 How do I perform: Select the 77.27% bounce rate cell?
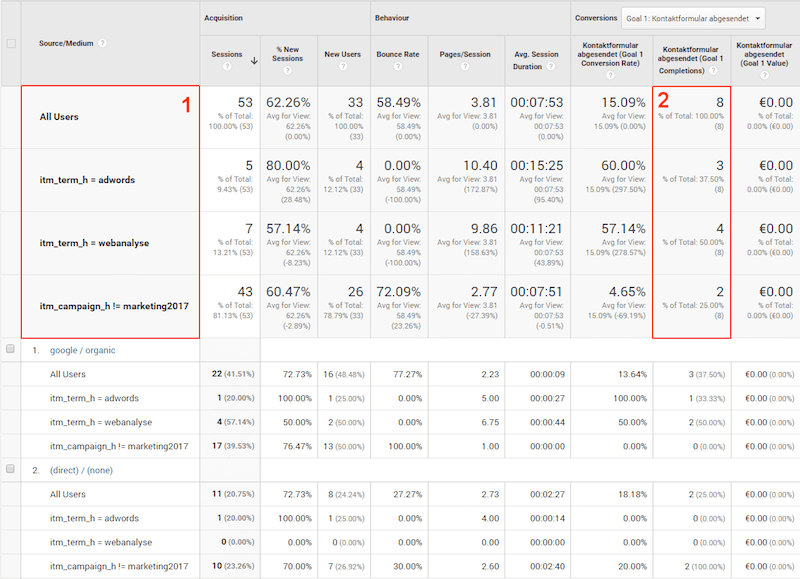tap(408, 374)
